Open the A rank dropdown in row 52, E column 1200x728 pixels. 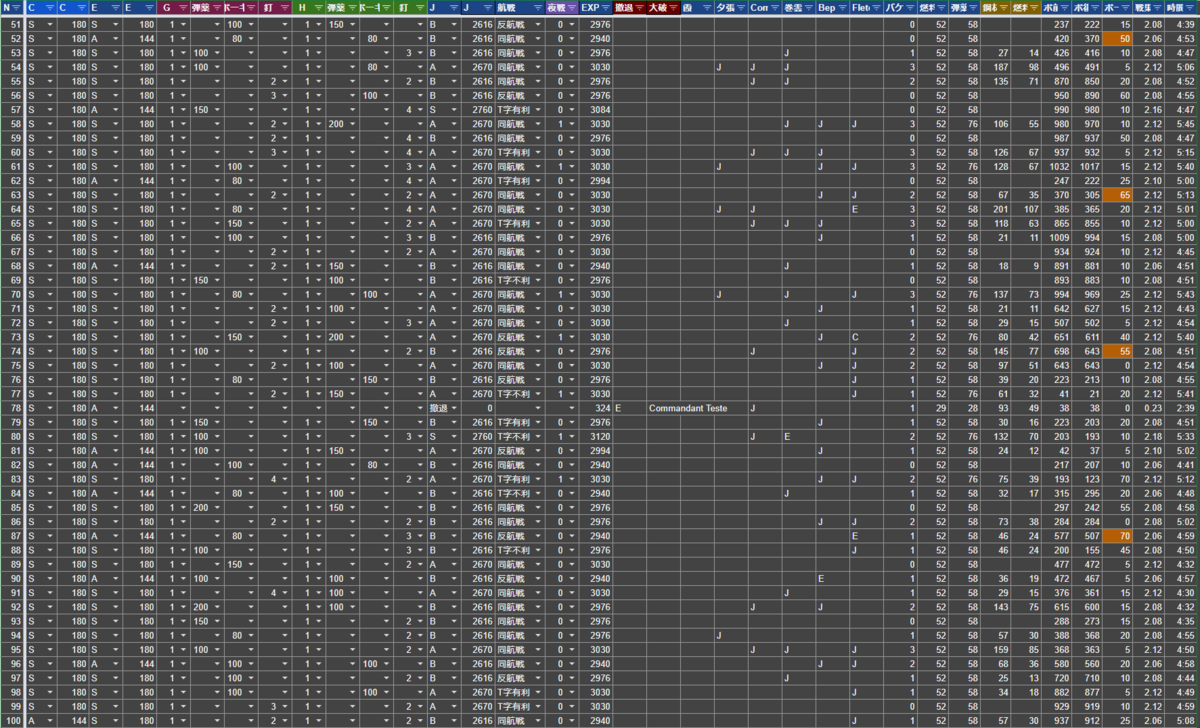tap(117, 38)
